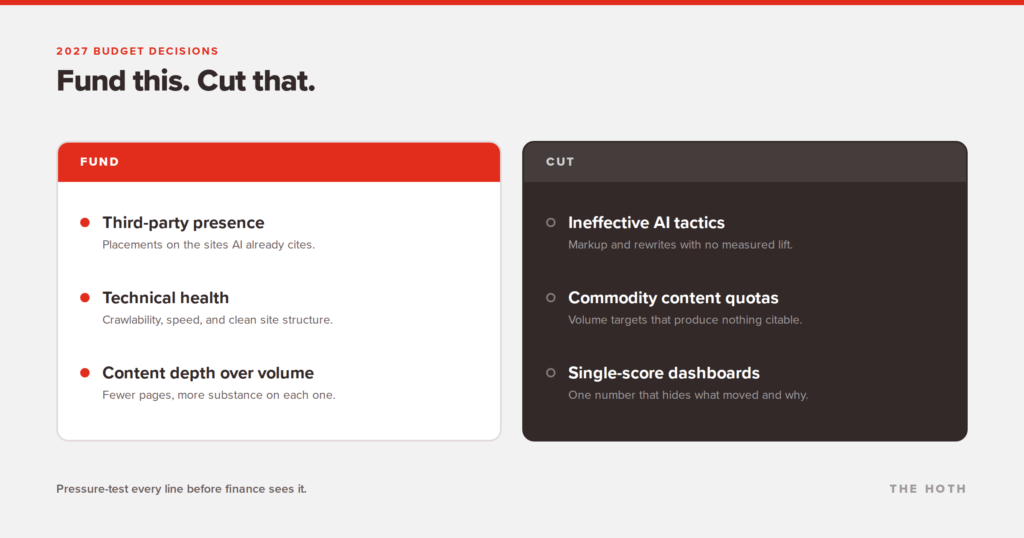Click the One number that hides what moved text
Viewport: 1024px width, 538px height.
click(x=688, y=395)
